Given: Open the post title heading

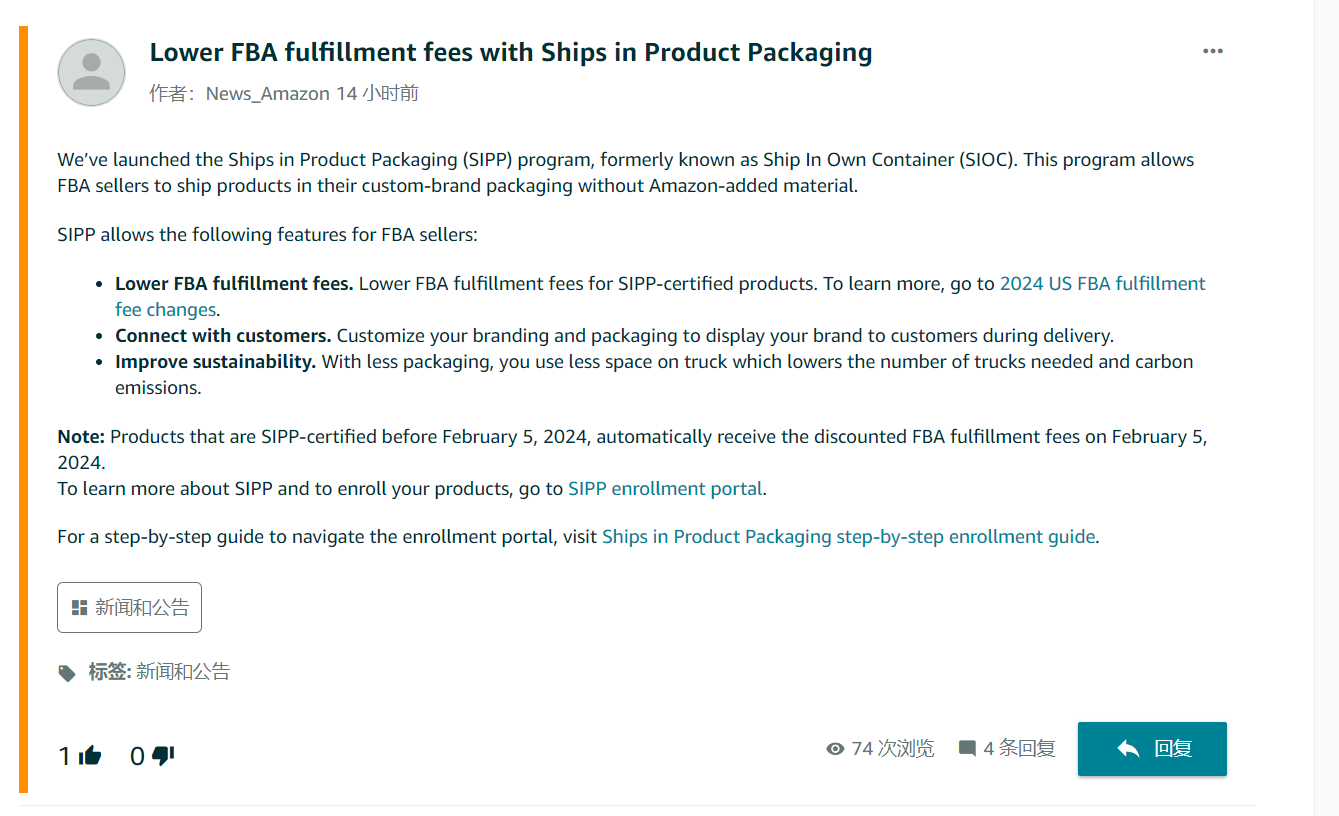Looking at the screenshot, I should click(510, 52).
